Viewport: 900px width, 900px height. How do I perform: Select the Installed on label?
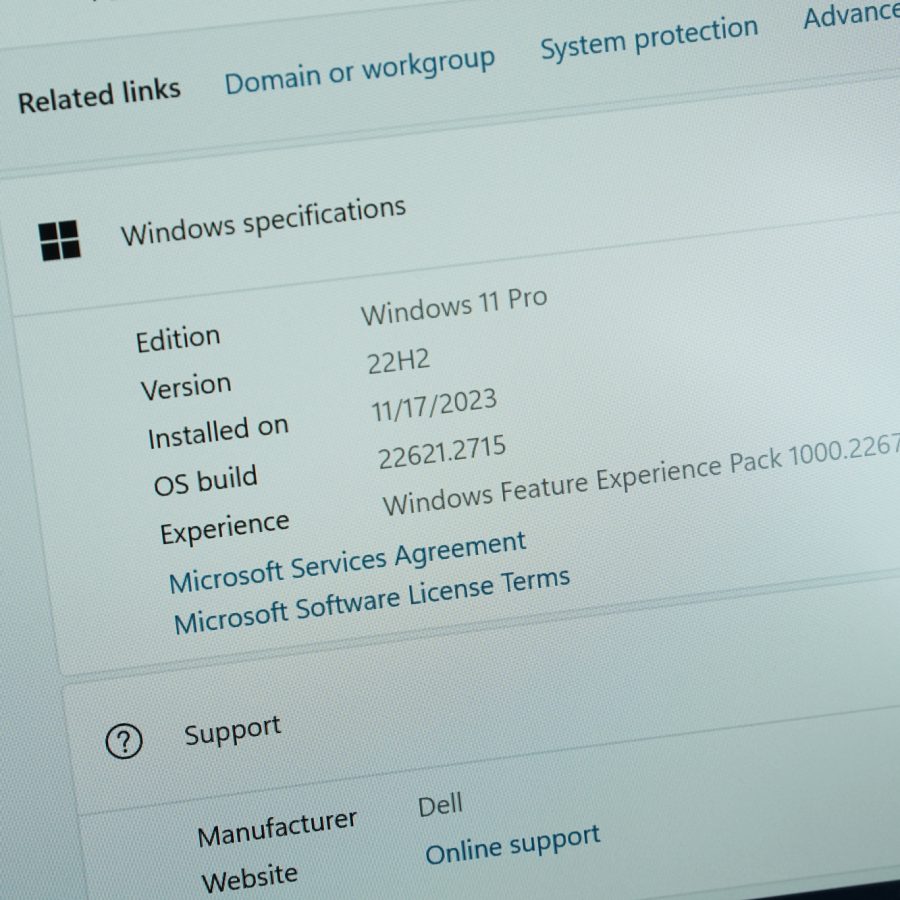click(218, 433)
